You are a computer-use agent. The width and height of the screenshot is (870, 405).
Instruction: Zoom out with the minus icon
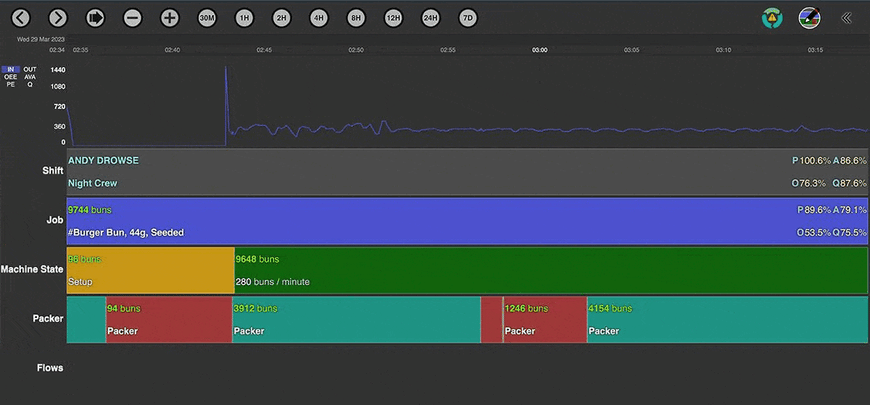pos(132,18)
